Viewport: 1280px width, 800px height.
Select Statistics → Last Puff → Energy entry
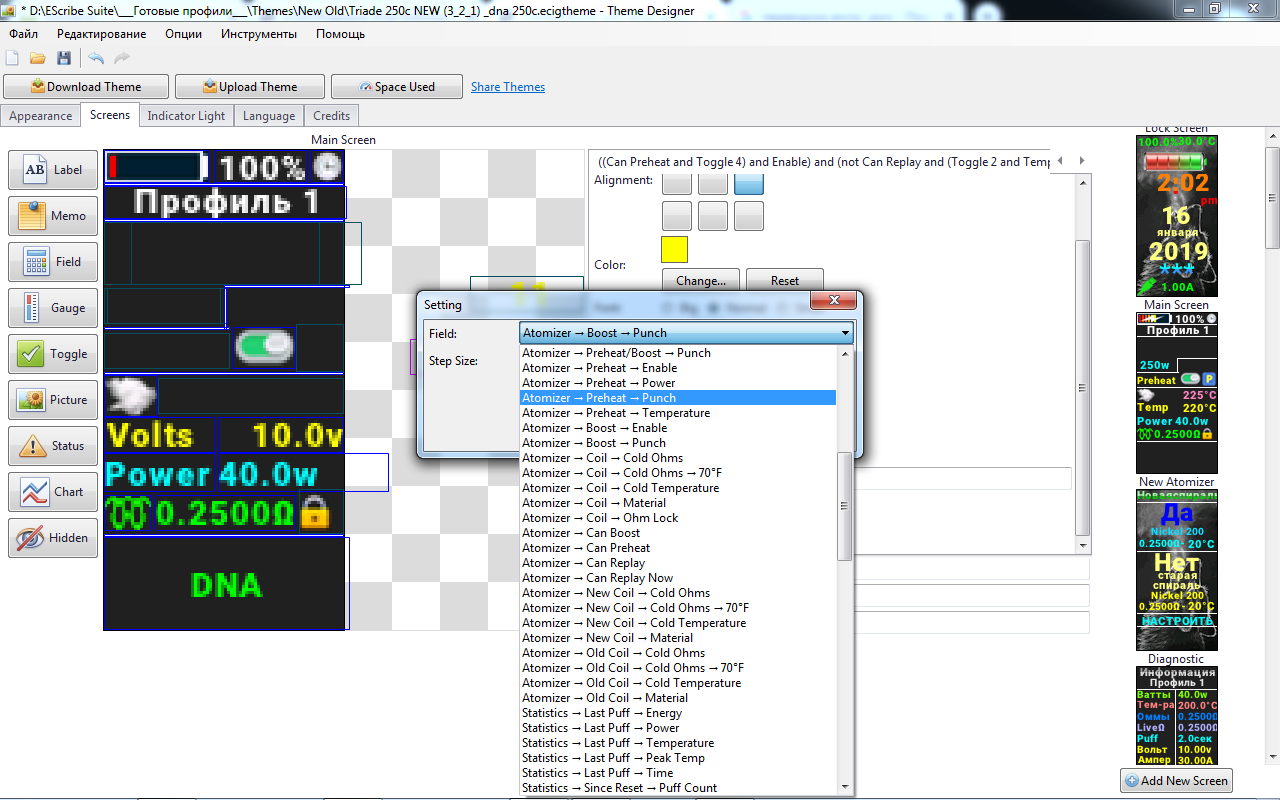[x=601, y=713]
